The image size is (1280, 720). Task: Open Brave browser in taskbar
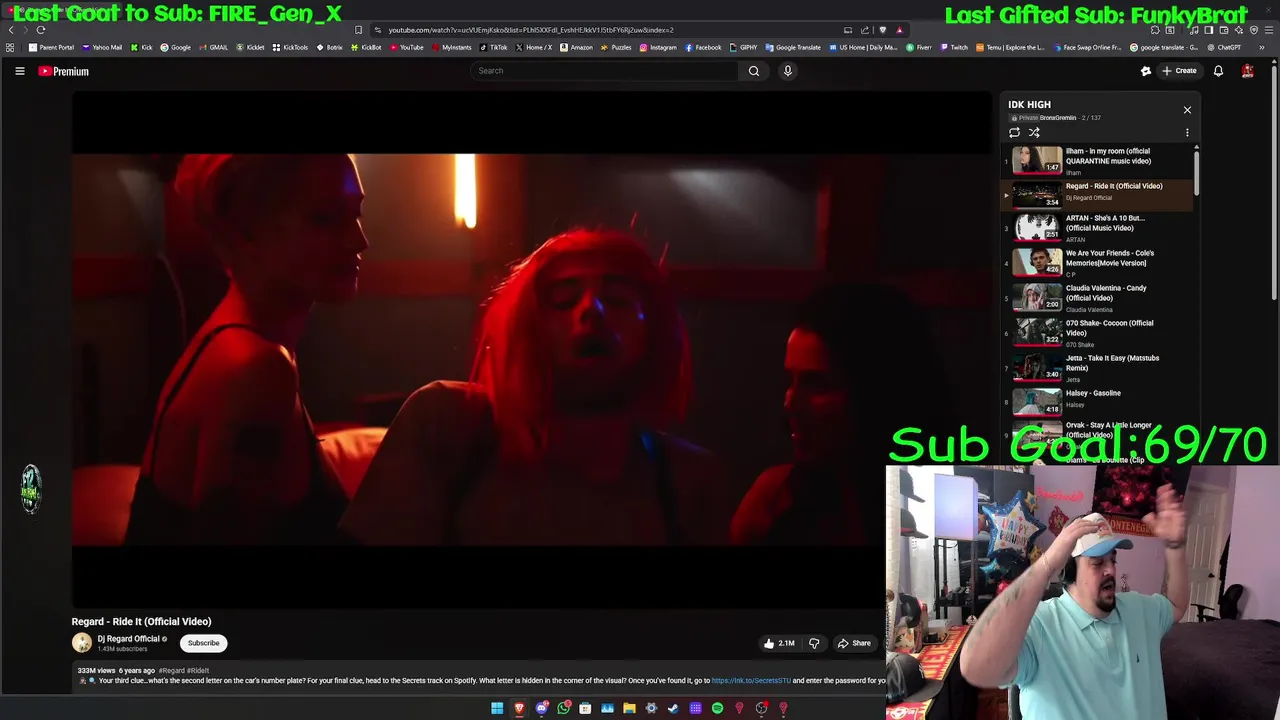(x=519, y=708)
